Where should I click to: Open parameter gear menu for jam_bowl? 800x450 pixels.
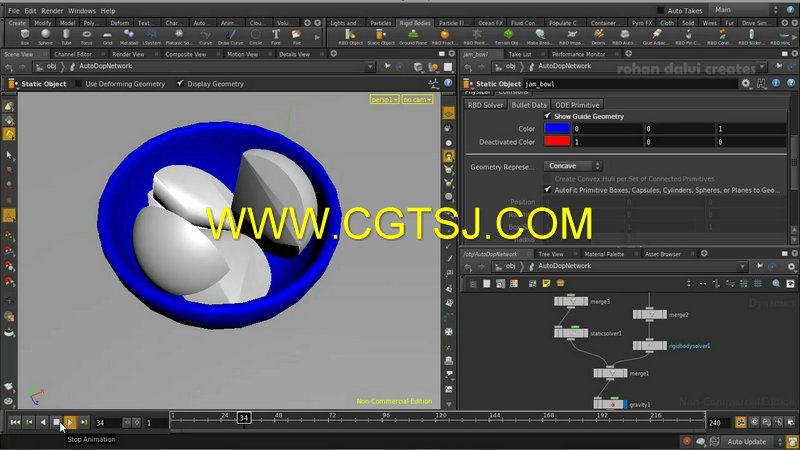pyautogui.click(x=746, y=84)
